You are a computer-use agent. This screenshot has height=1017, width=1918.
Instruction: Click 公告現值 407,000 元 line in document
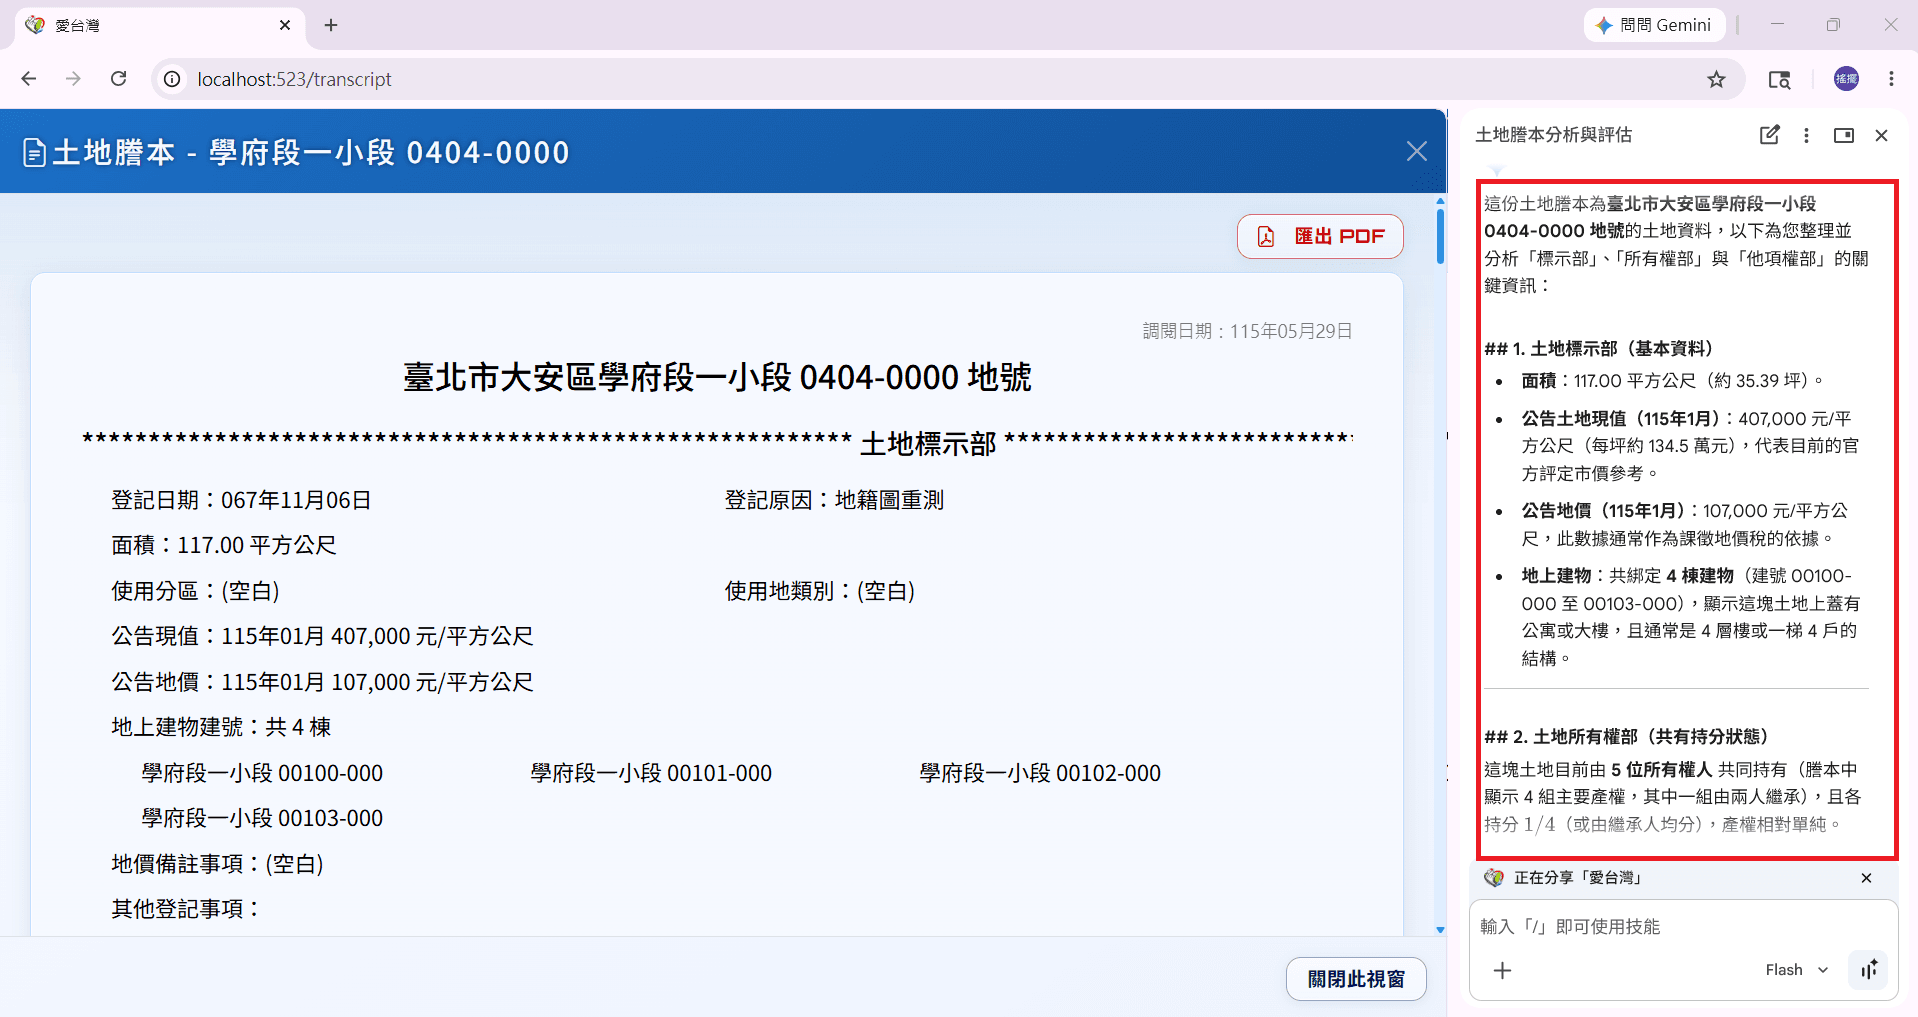tap(322, 636)
